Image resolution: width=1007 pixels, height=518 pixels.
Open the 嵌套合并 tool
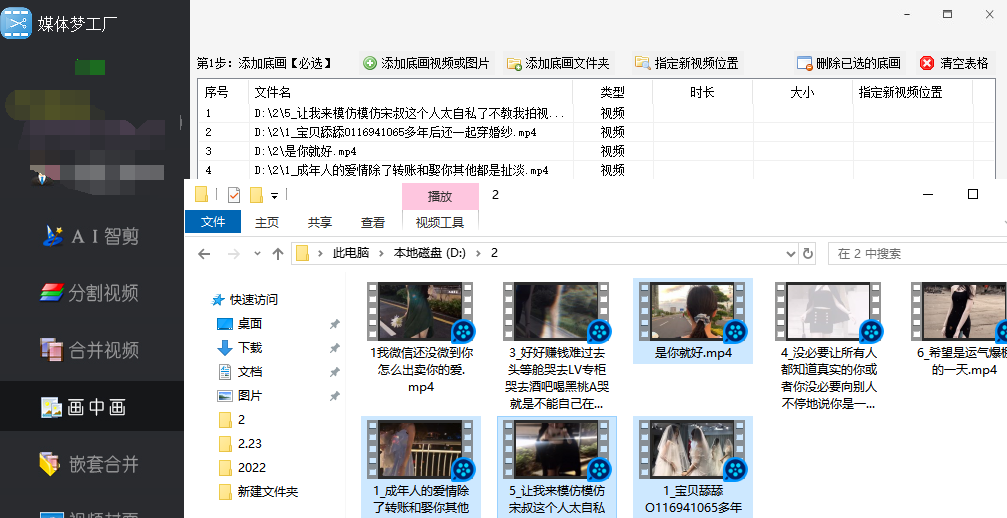click(x=89, y=463)
